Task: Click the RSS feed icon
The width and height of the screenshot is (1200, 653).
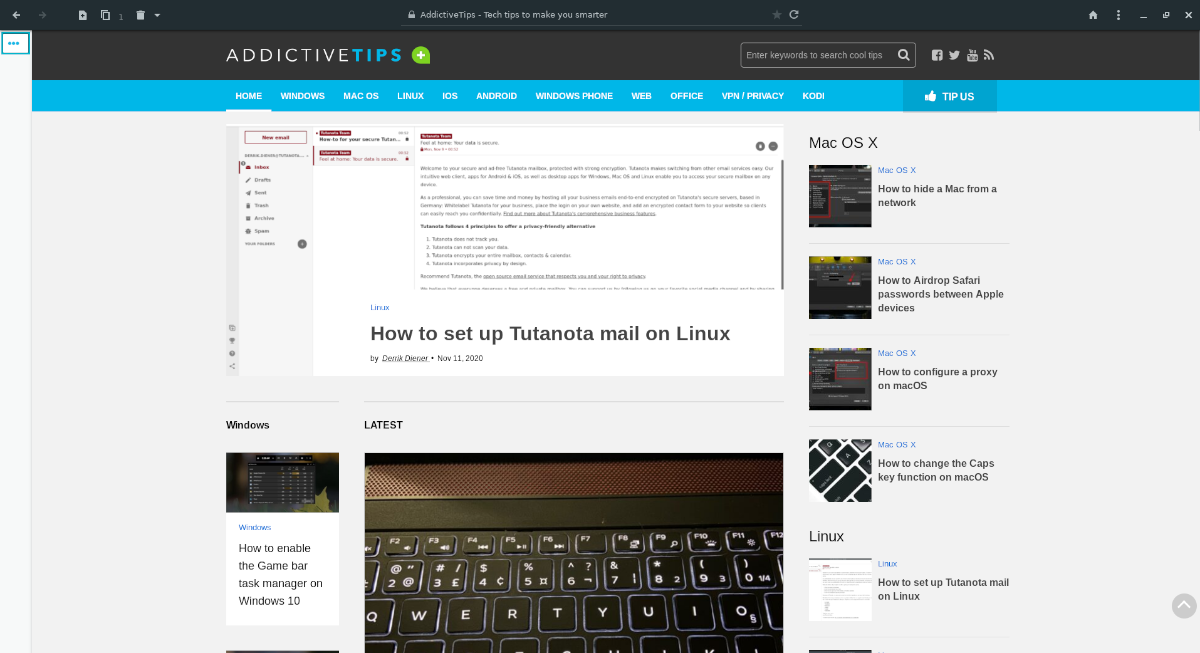Action: click(x=989, y=55)
